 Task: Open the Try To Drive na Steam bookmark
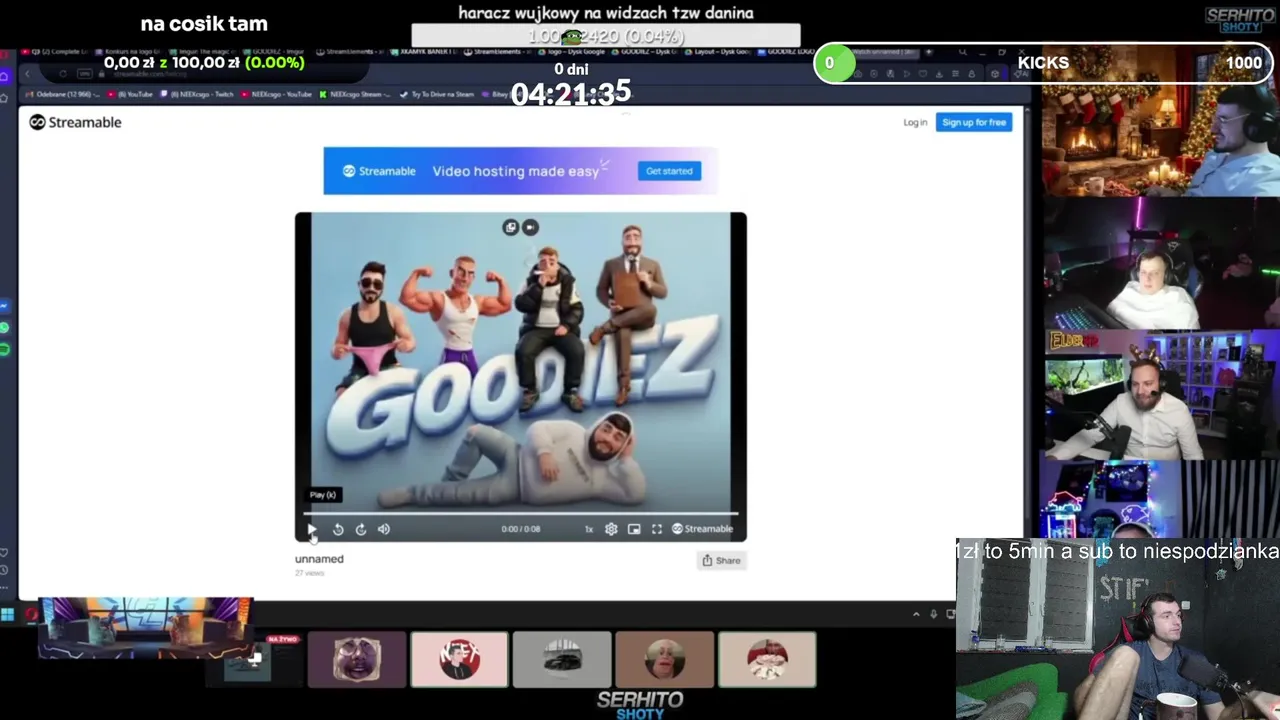[x=436, y=94]
